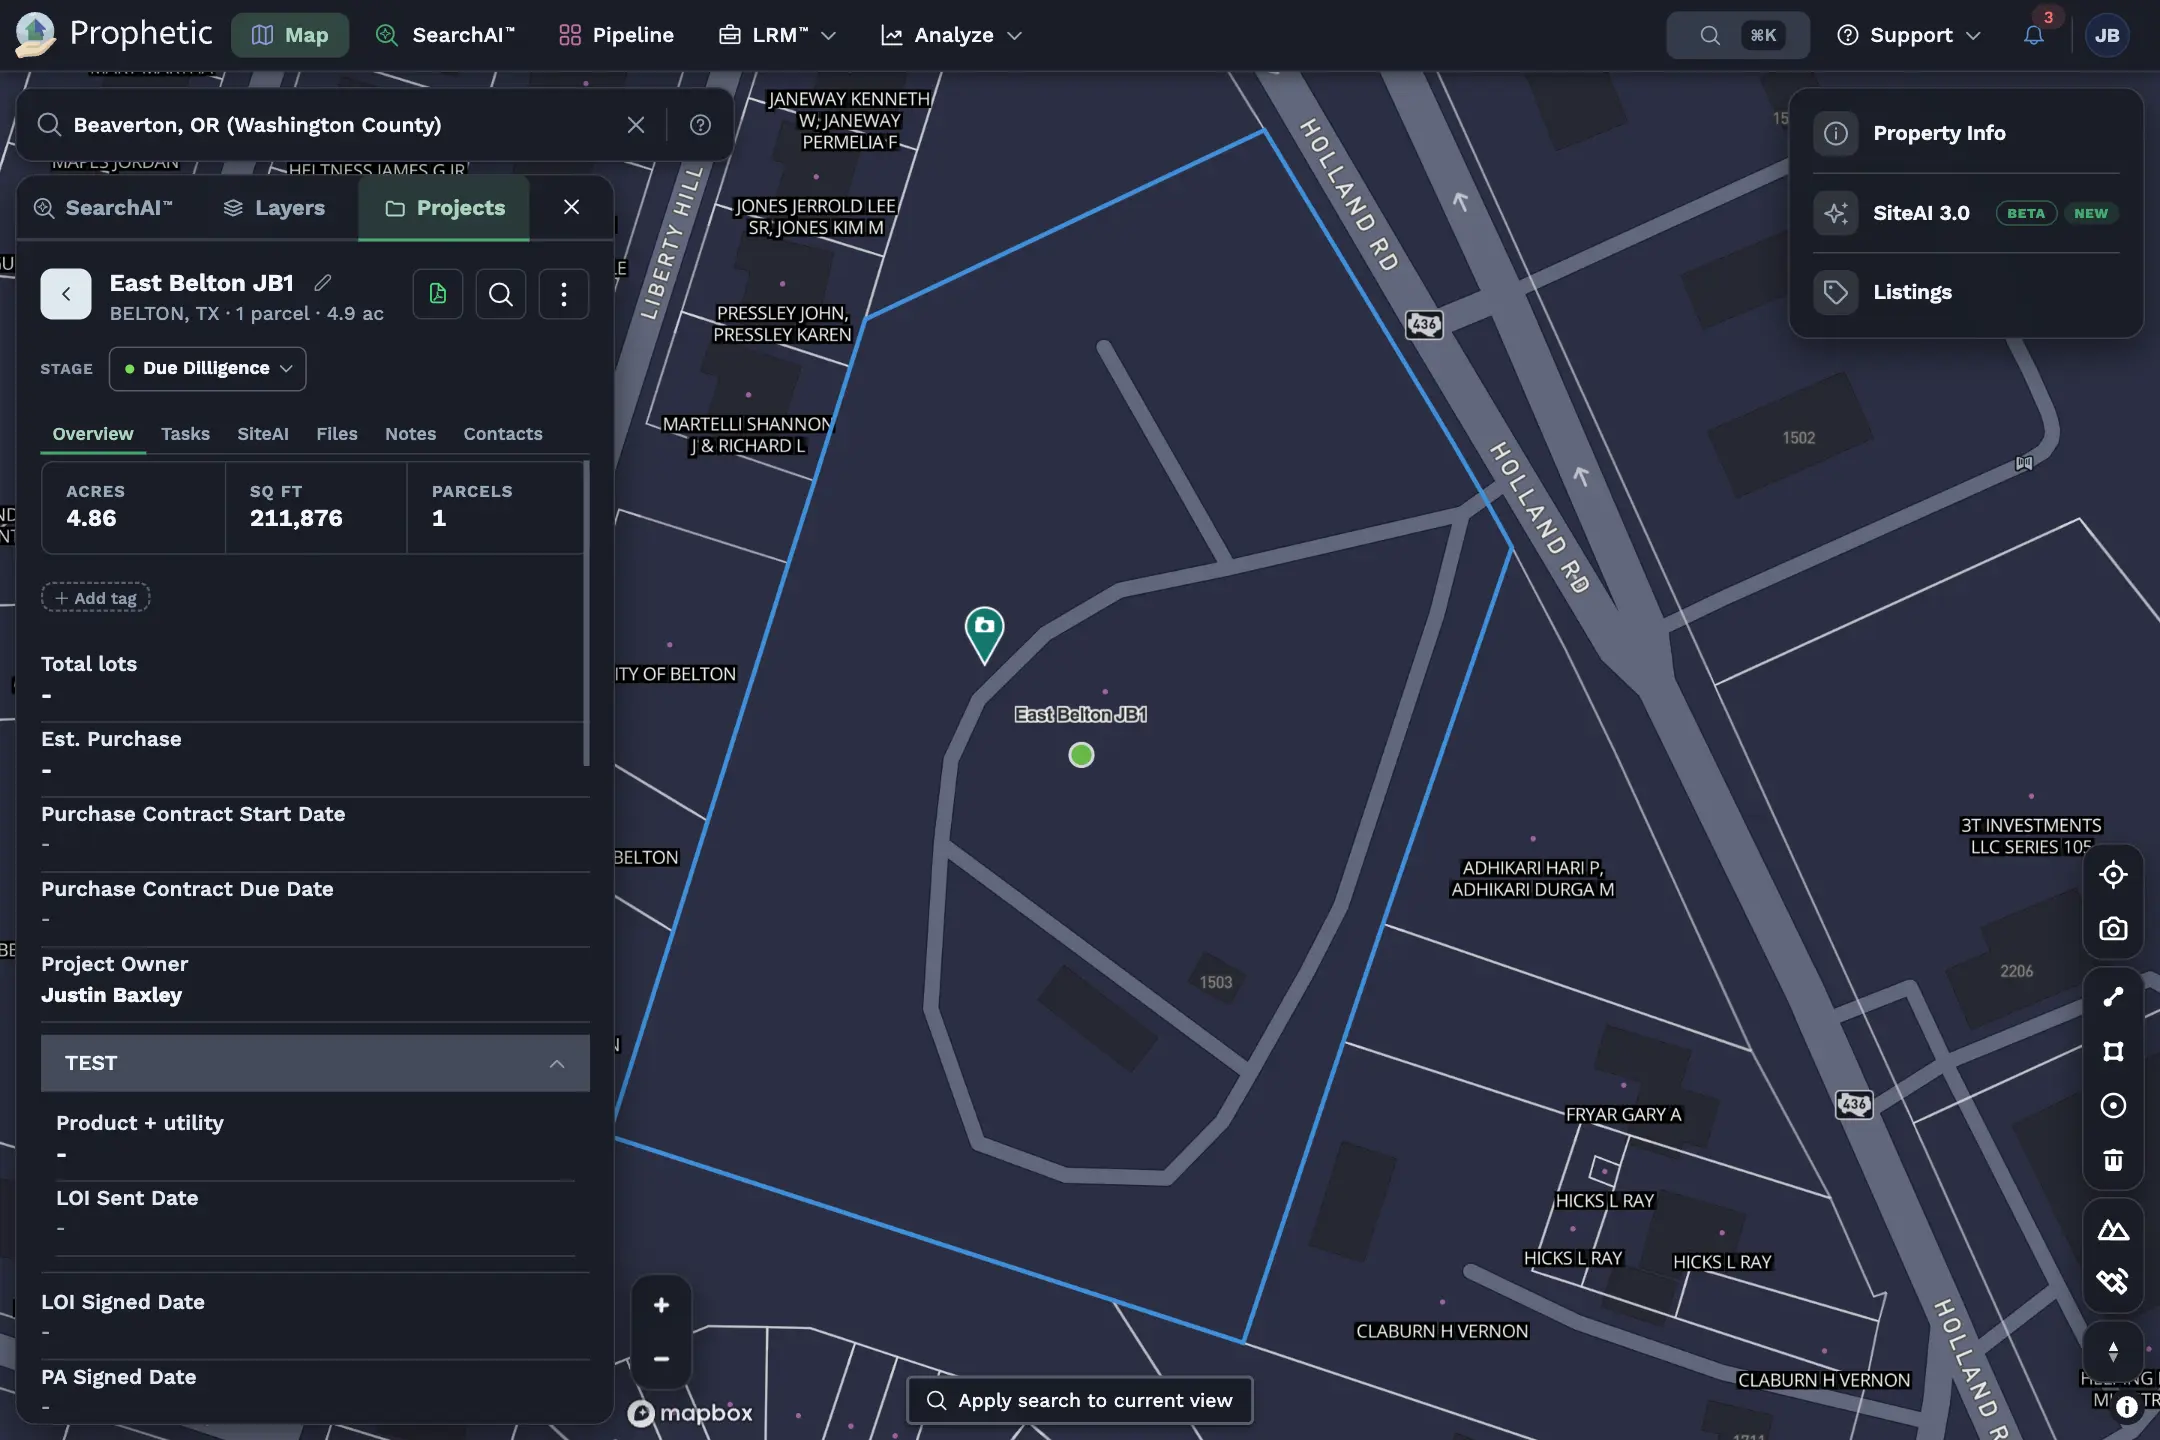
Task: Select the Files project tab
Action: pos(337,434)
